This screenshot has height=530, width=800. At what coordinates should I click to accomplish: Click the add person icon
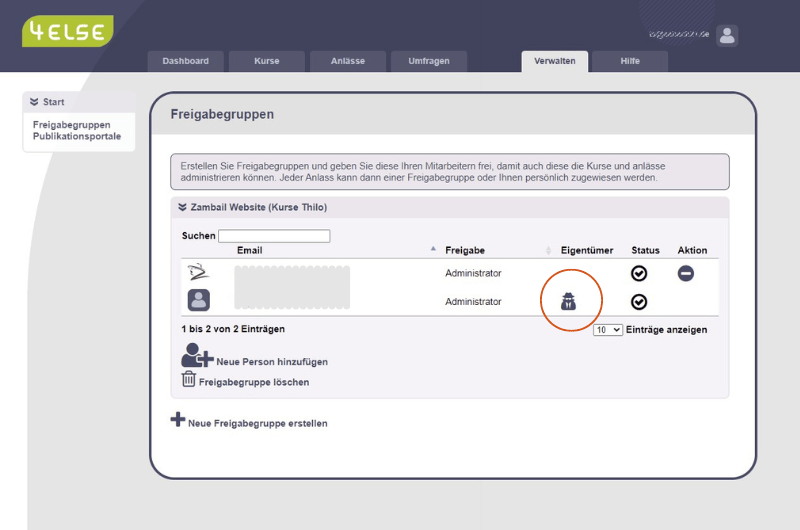click(196, 356)
